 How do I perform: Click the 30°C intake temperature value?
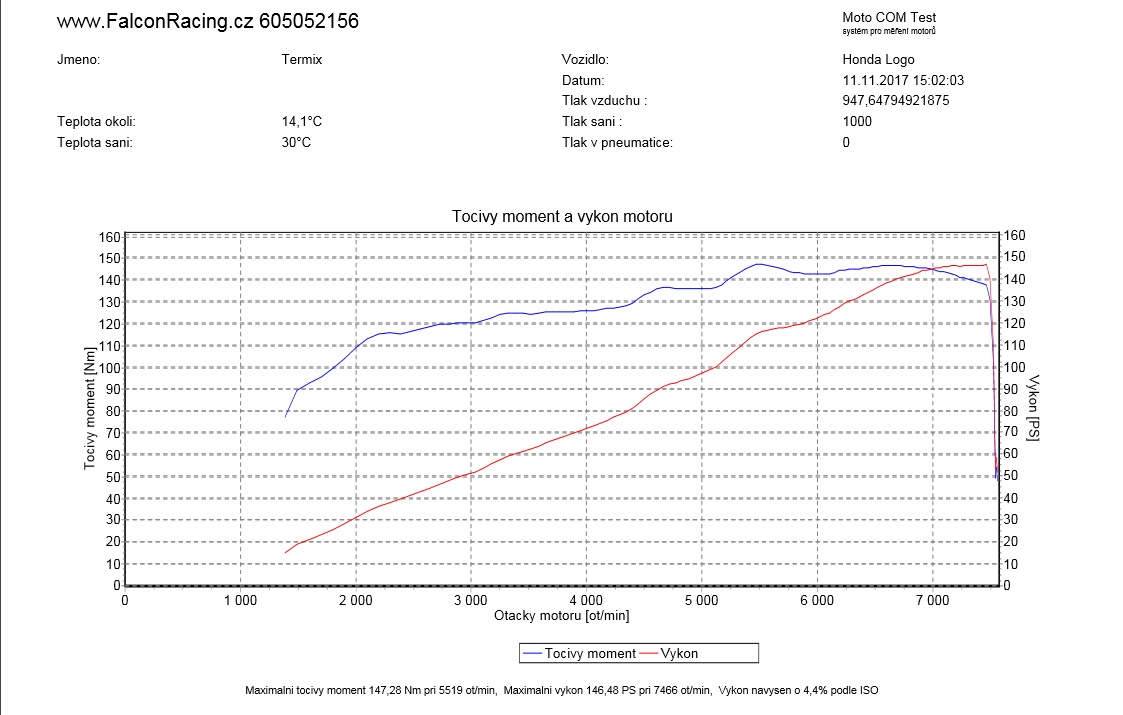tap(296, 143)
